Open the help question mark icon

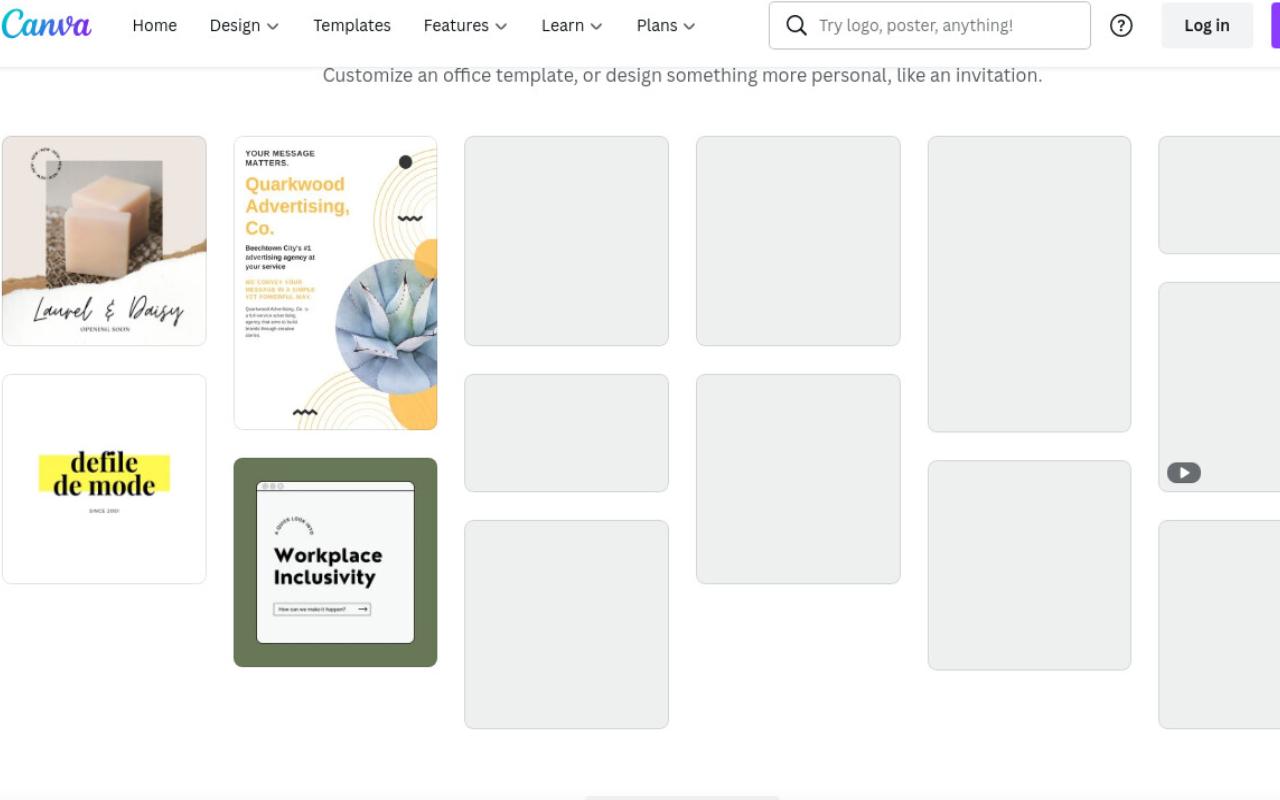click(1121, 26)
